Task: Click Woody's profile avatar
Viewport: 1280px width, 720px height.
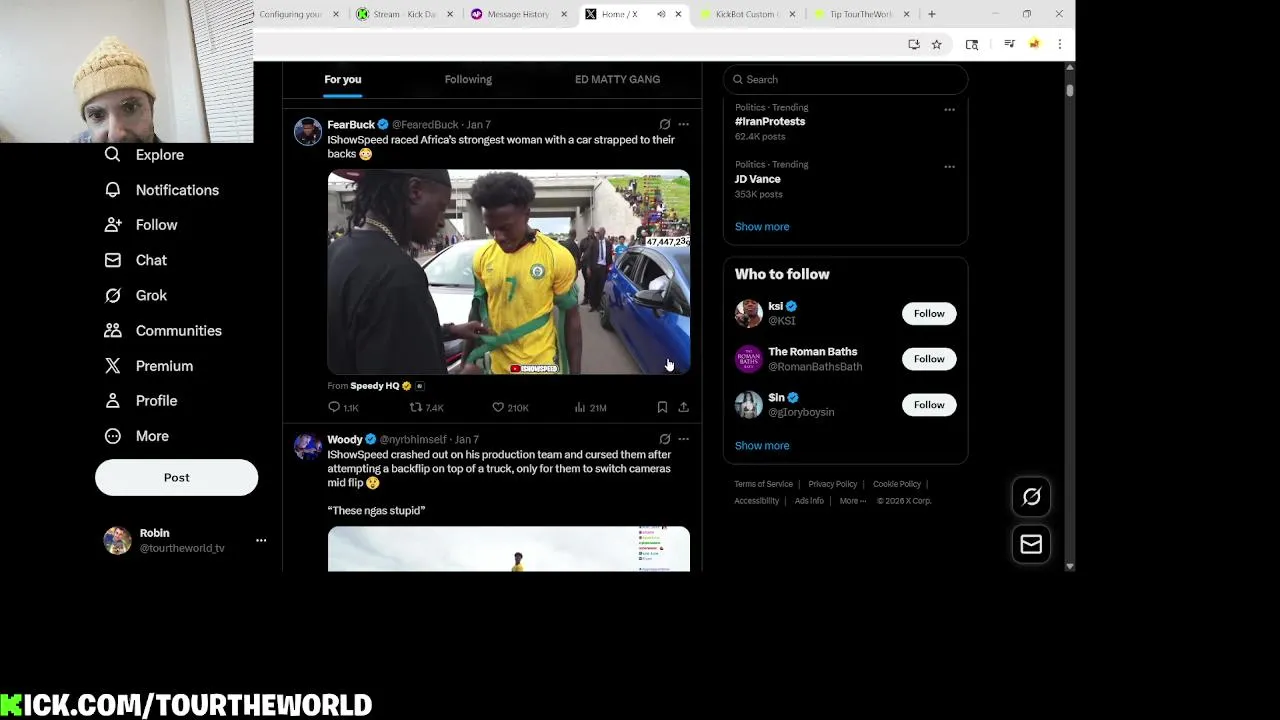Action: point(308,446)
